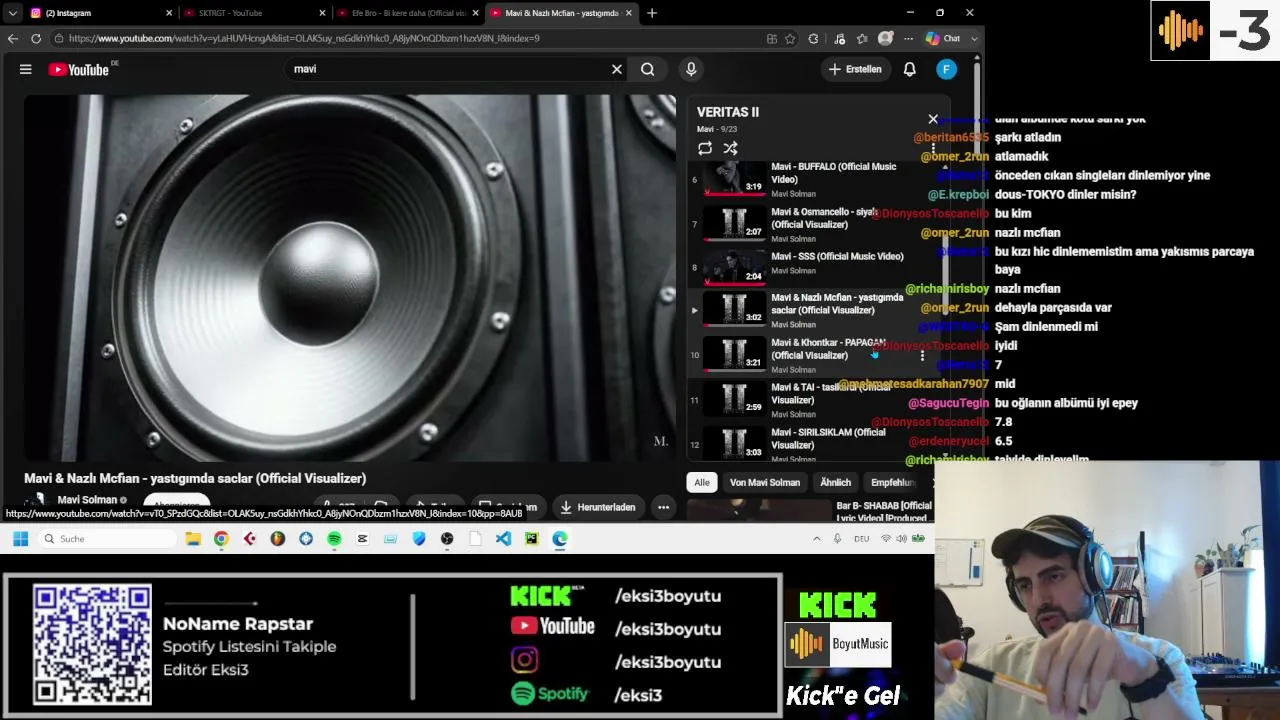This screenshot has height=720, width=1280.
Task: Click the video title 'yastıgımda saclar (Official Visualizer)'
Action: tap(195, 478)
